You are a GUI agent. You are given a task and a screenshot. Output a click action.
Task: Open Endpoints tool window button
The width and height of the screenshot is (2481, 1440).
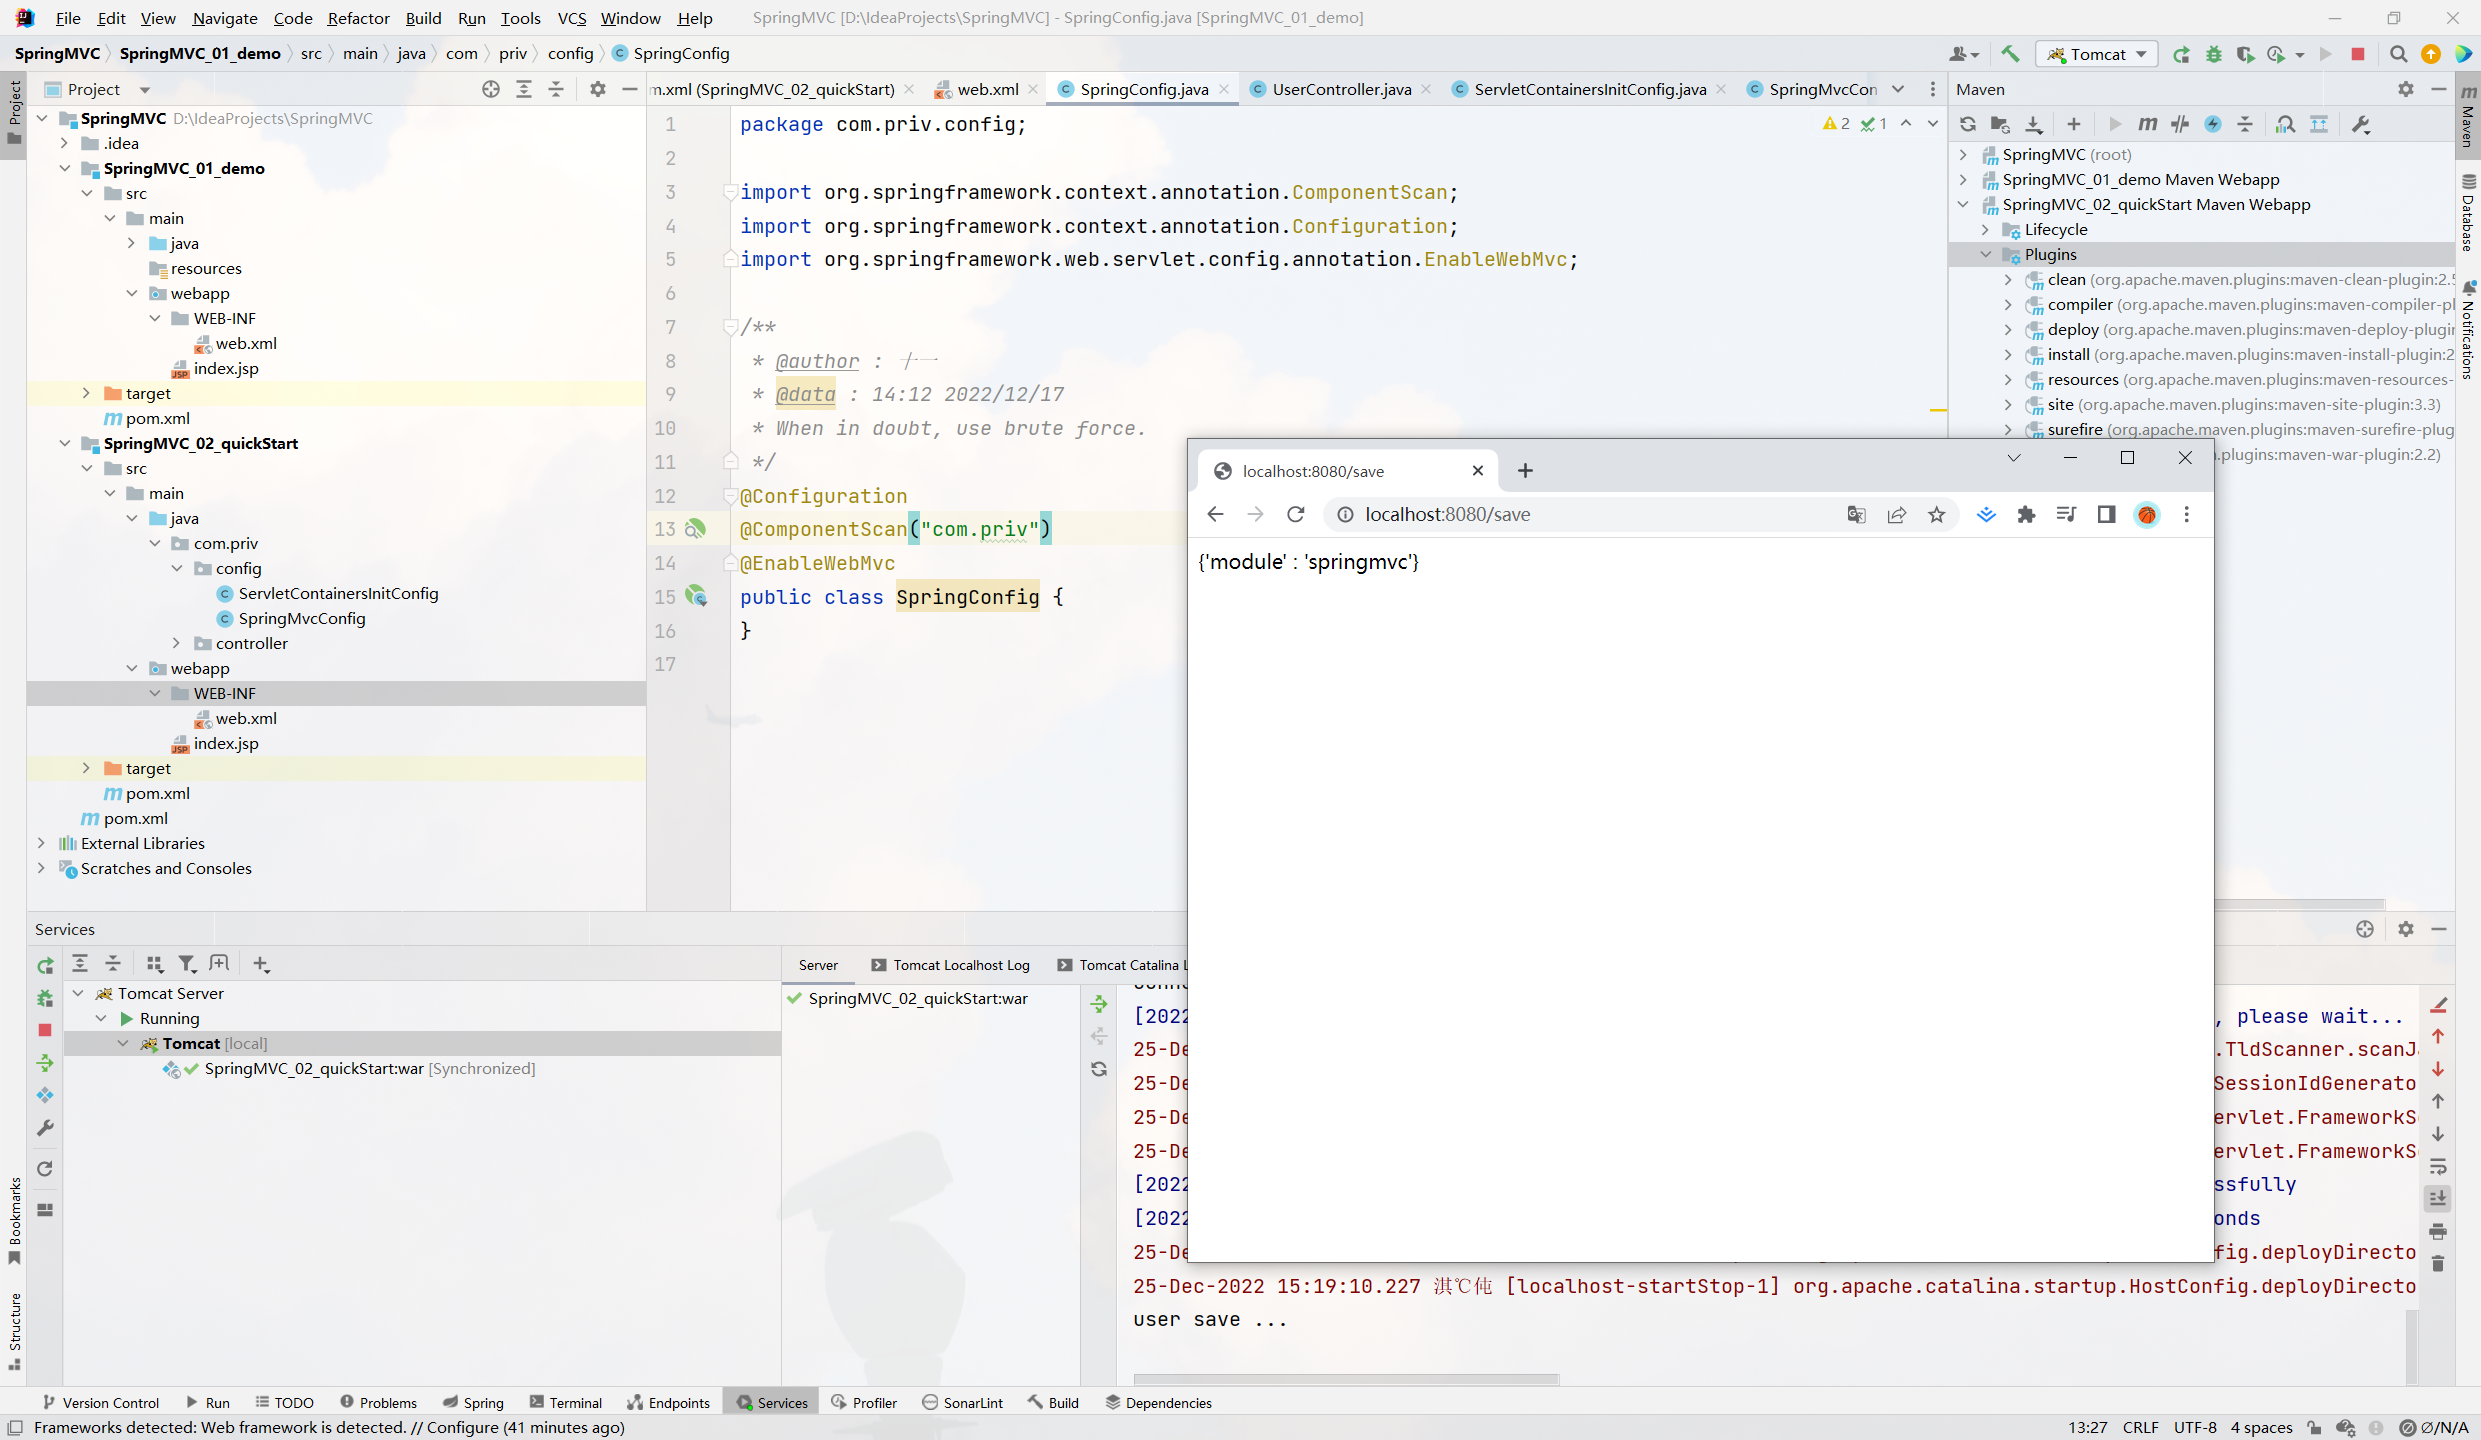(668, 1403)
